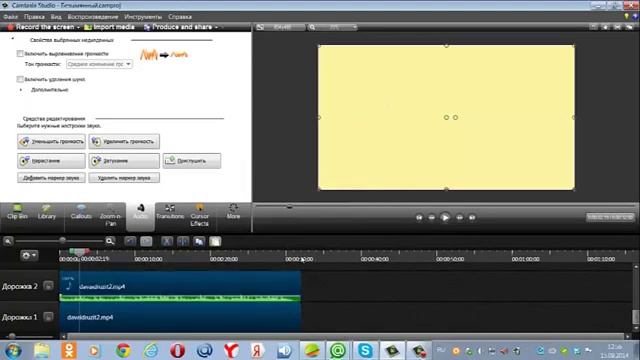The width and height of the screenshot is (640, 360).
Task: Jump to previous clip button
Action: (x=419, y=218)
